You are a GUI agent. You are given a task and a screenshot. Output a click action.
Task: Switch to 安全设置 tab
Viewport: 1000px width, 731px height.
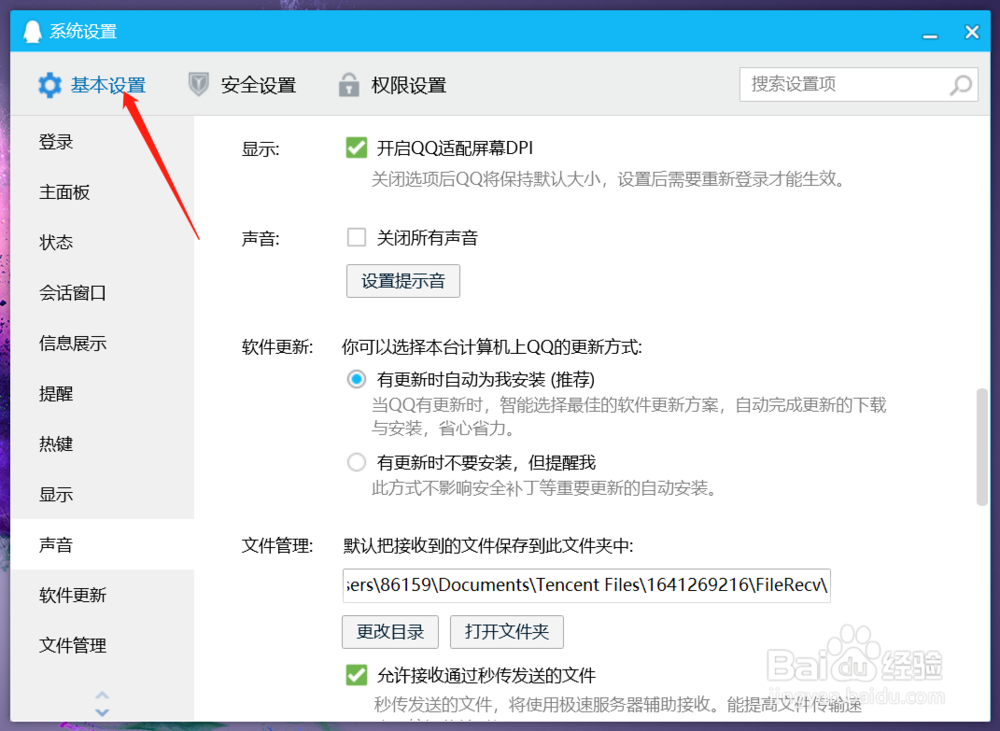click(242, 85)
